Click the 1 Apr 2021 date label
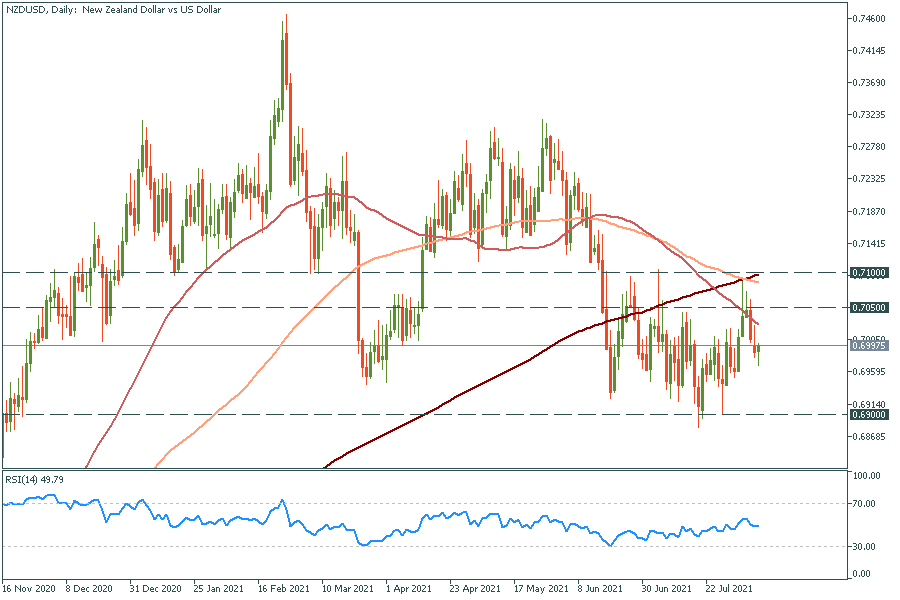Screen dimensions: 900x600 (409, 589)
